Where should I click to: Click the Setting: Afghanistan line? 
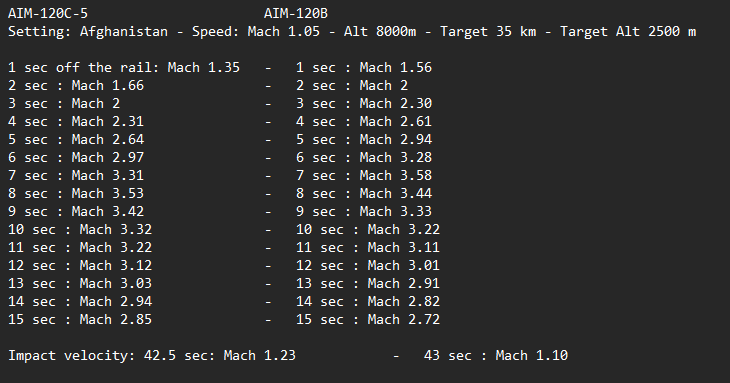pyautogui.click(x=352, y=32)
